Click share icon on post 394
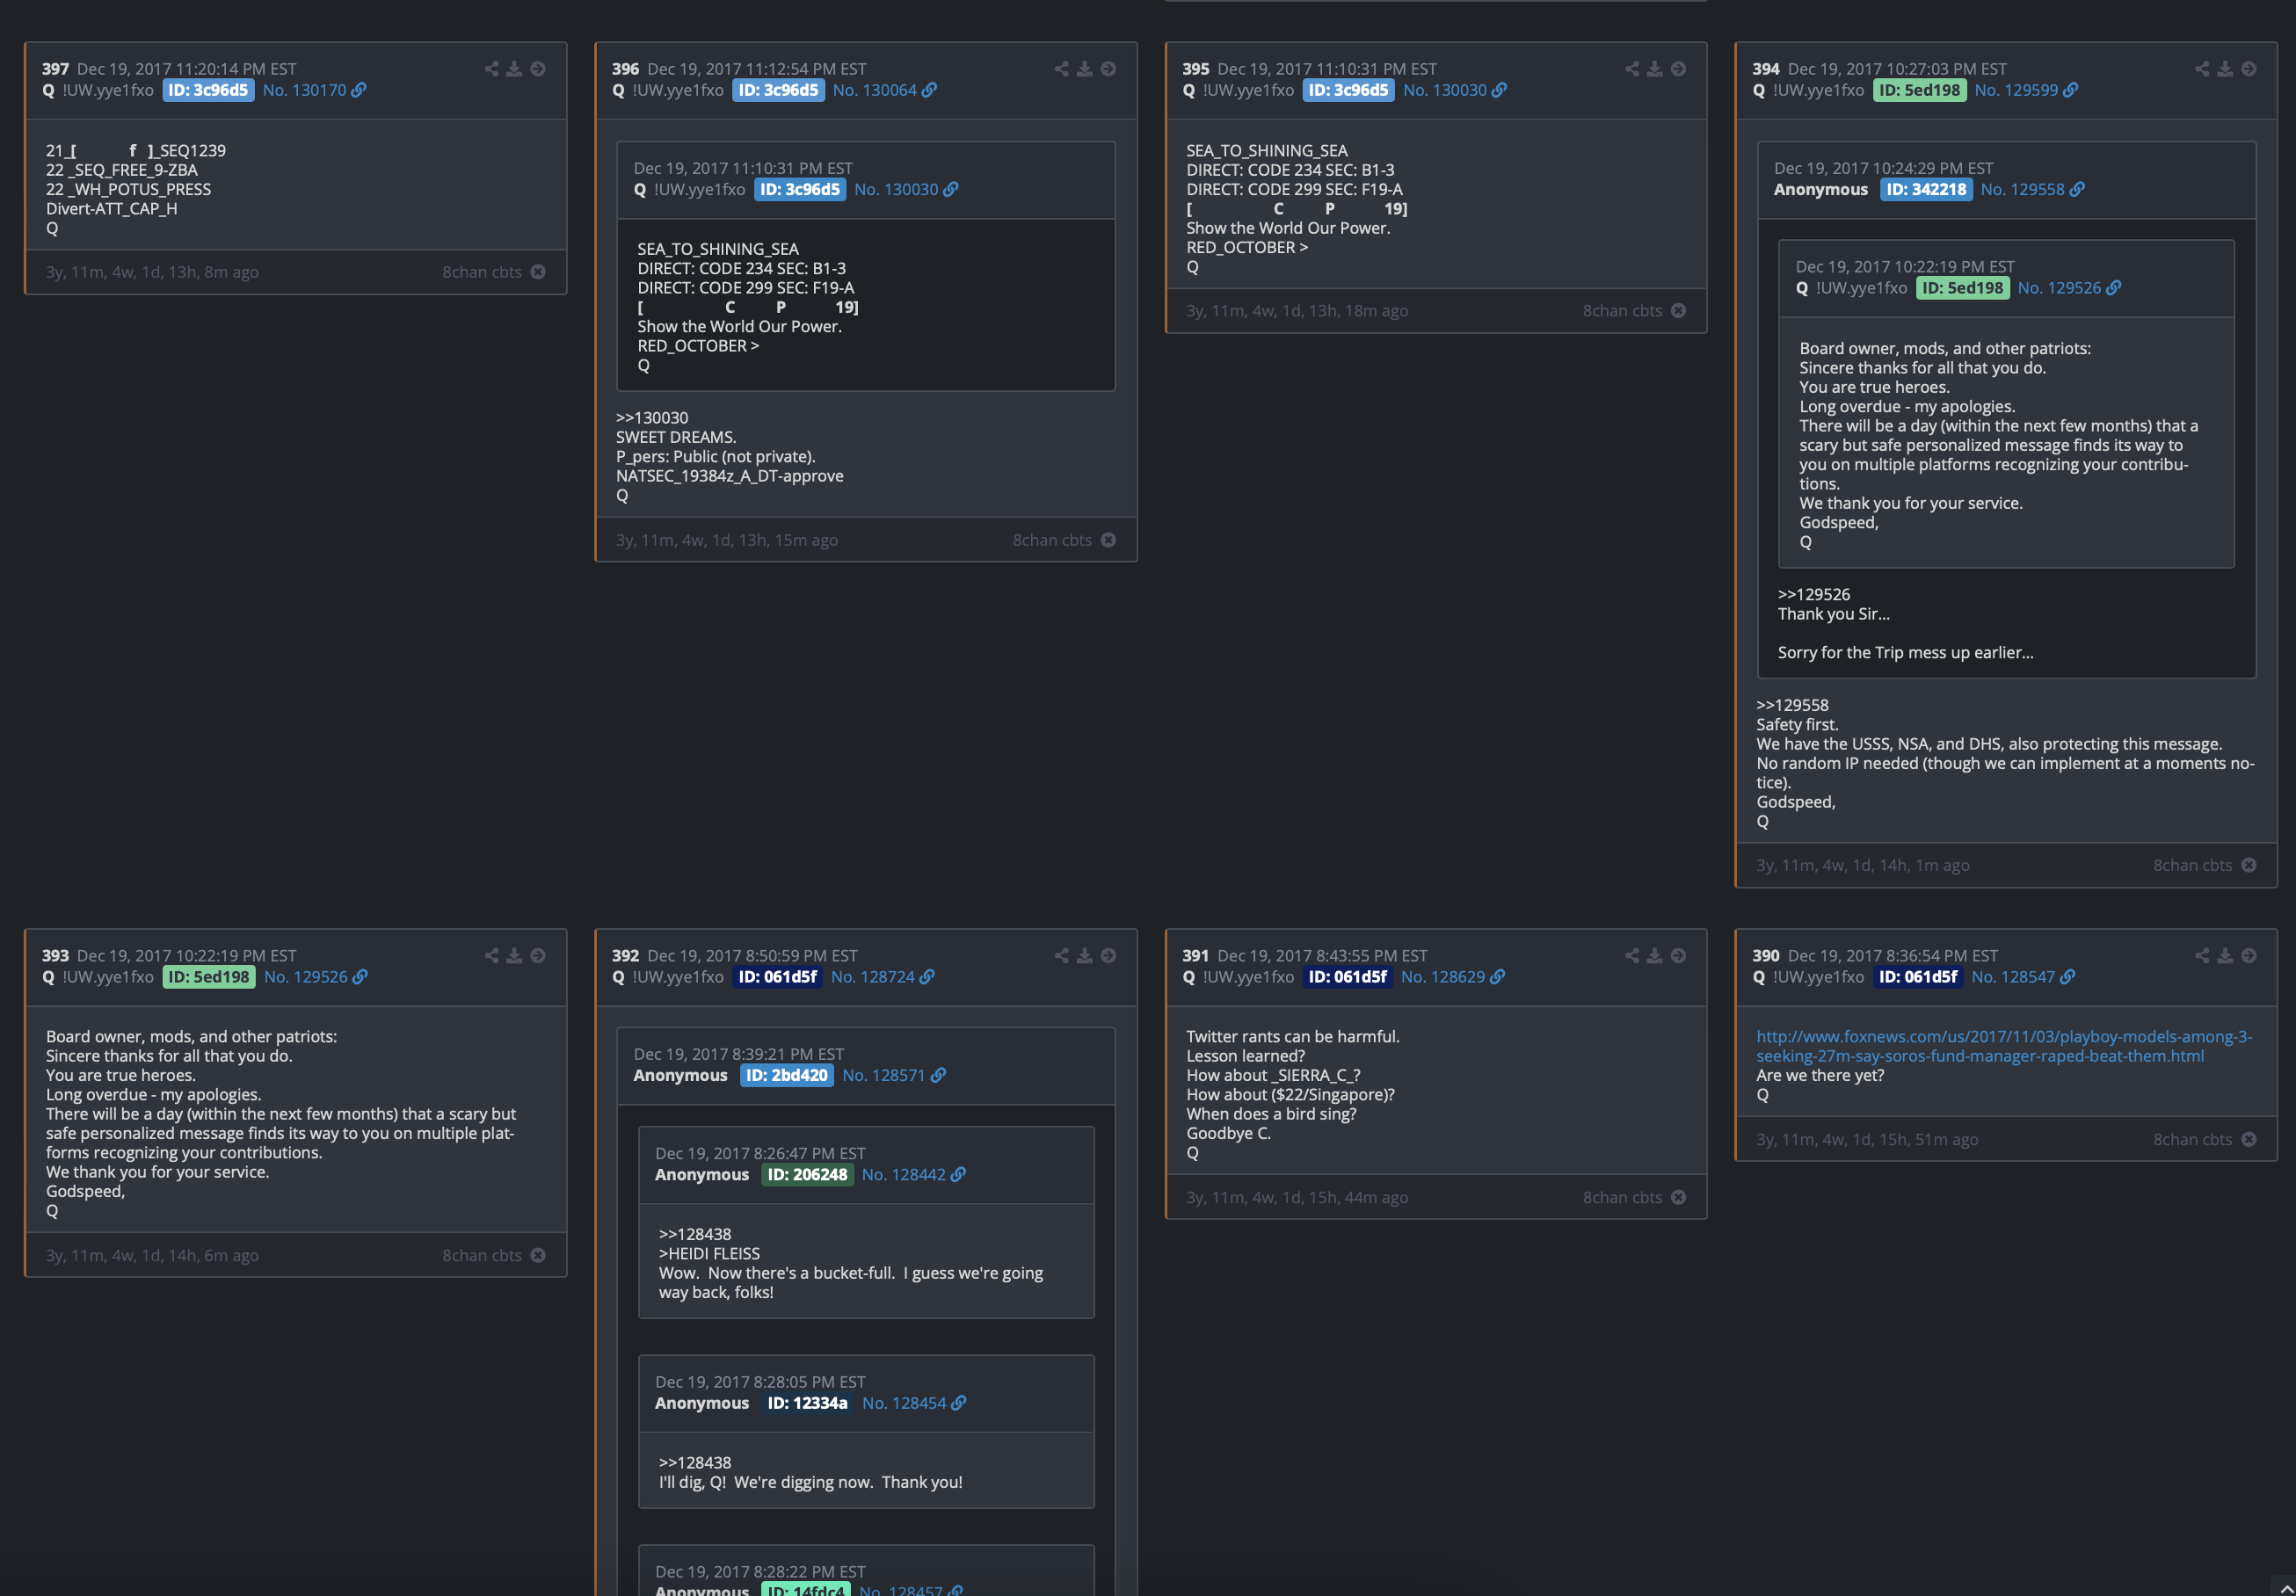2296x1596 pixels. [2202, 69]
